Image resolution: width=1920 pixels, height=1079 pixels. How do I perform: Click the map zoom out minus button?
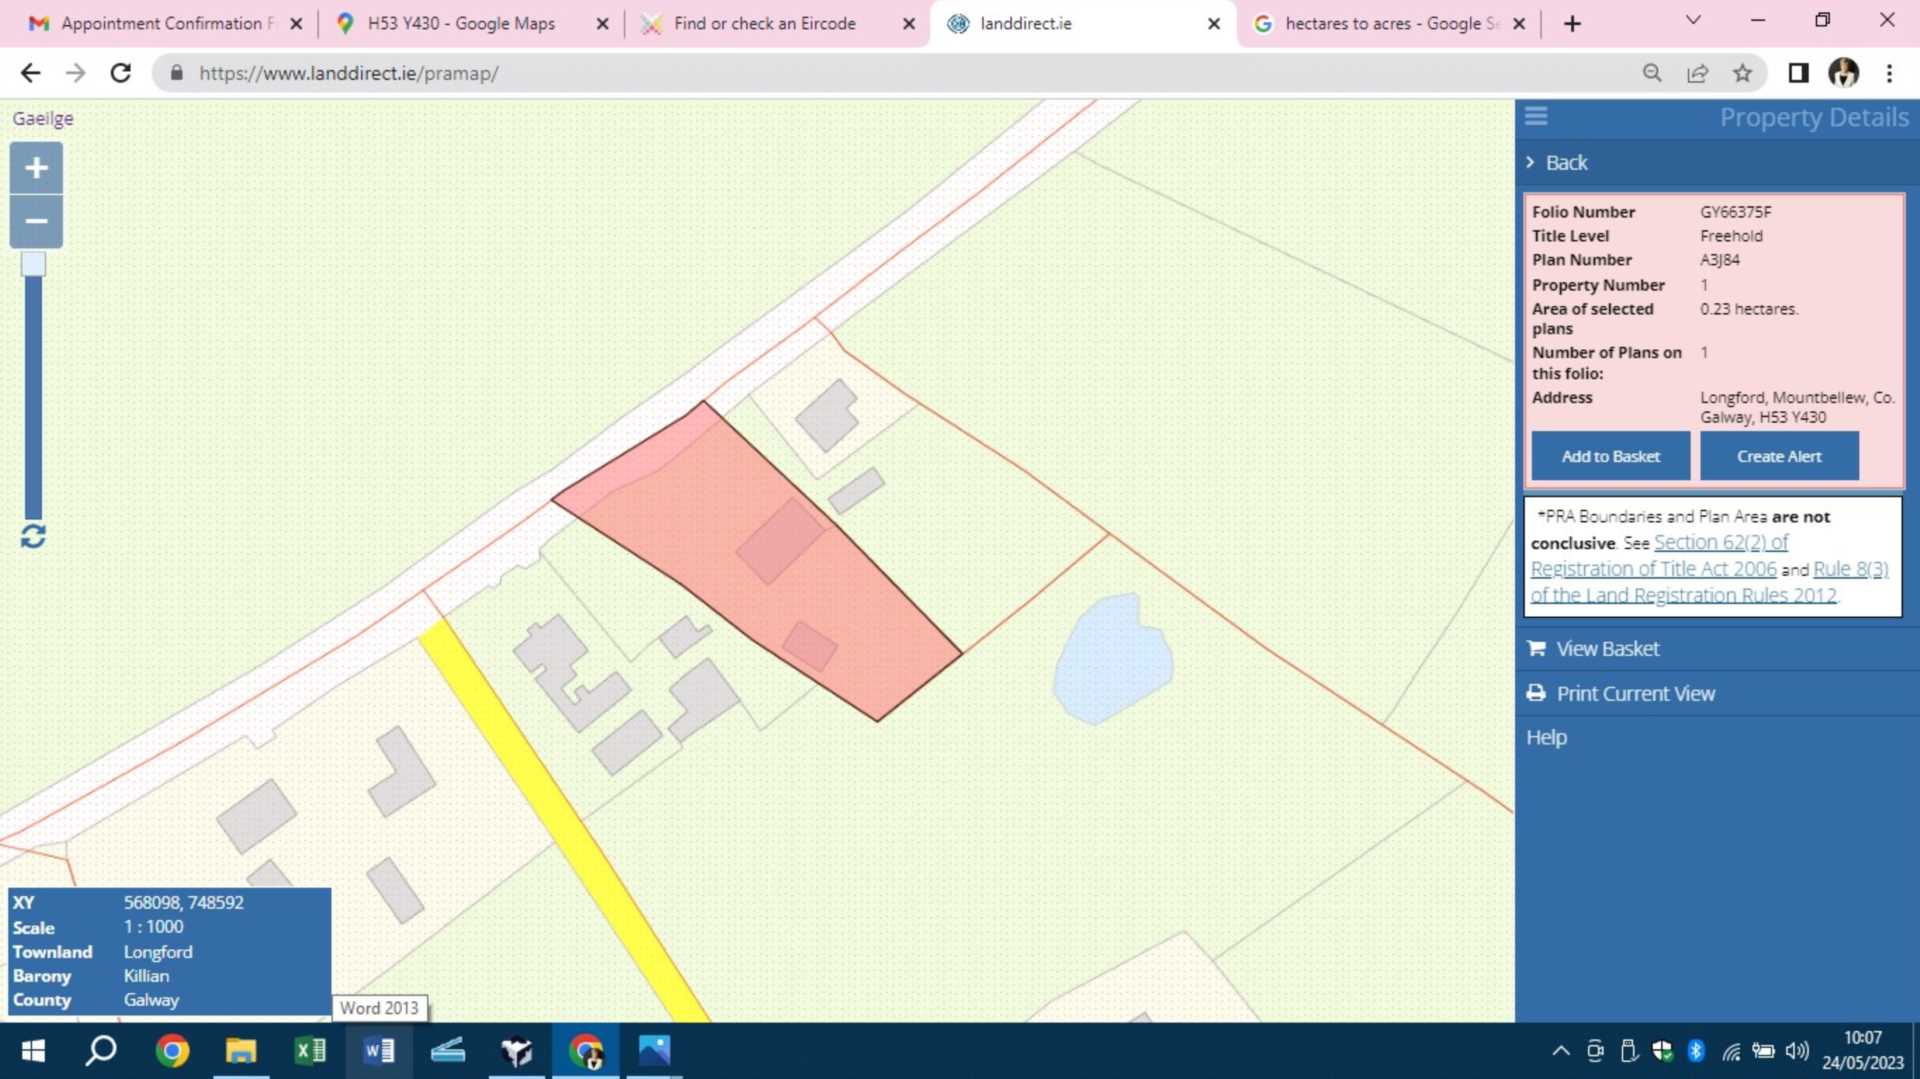[36, 222]
